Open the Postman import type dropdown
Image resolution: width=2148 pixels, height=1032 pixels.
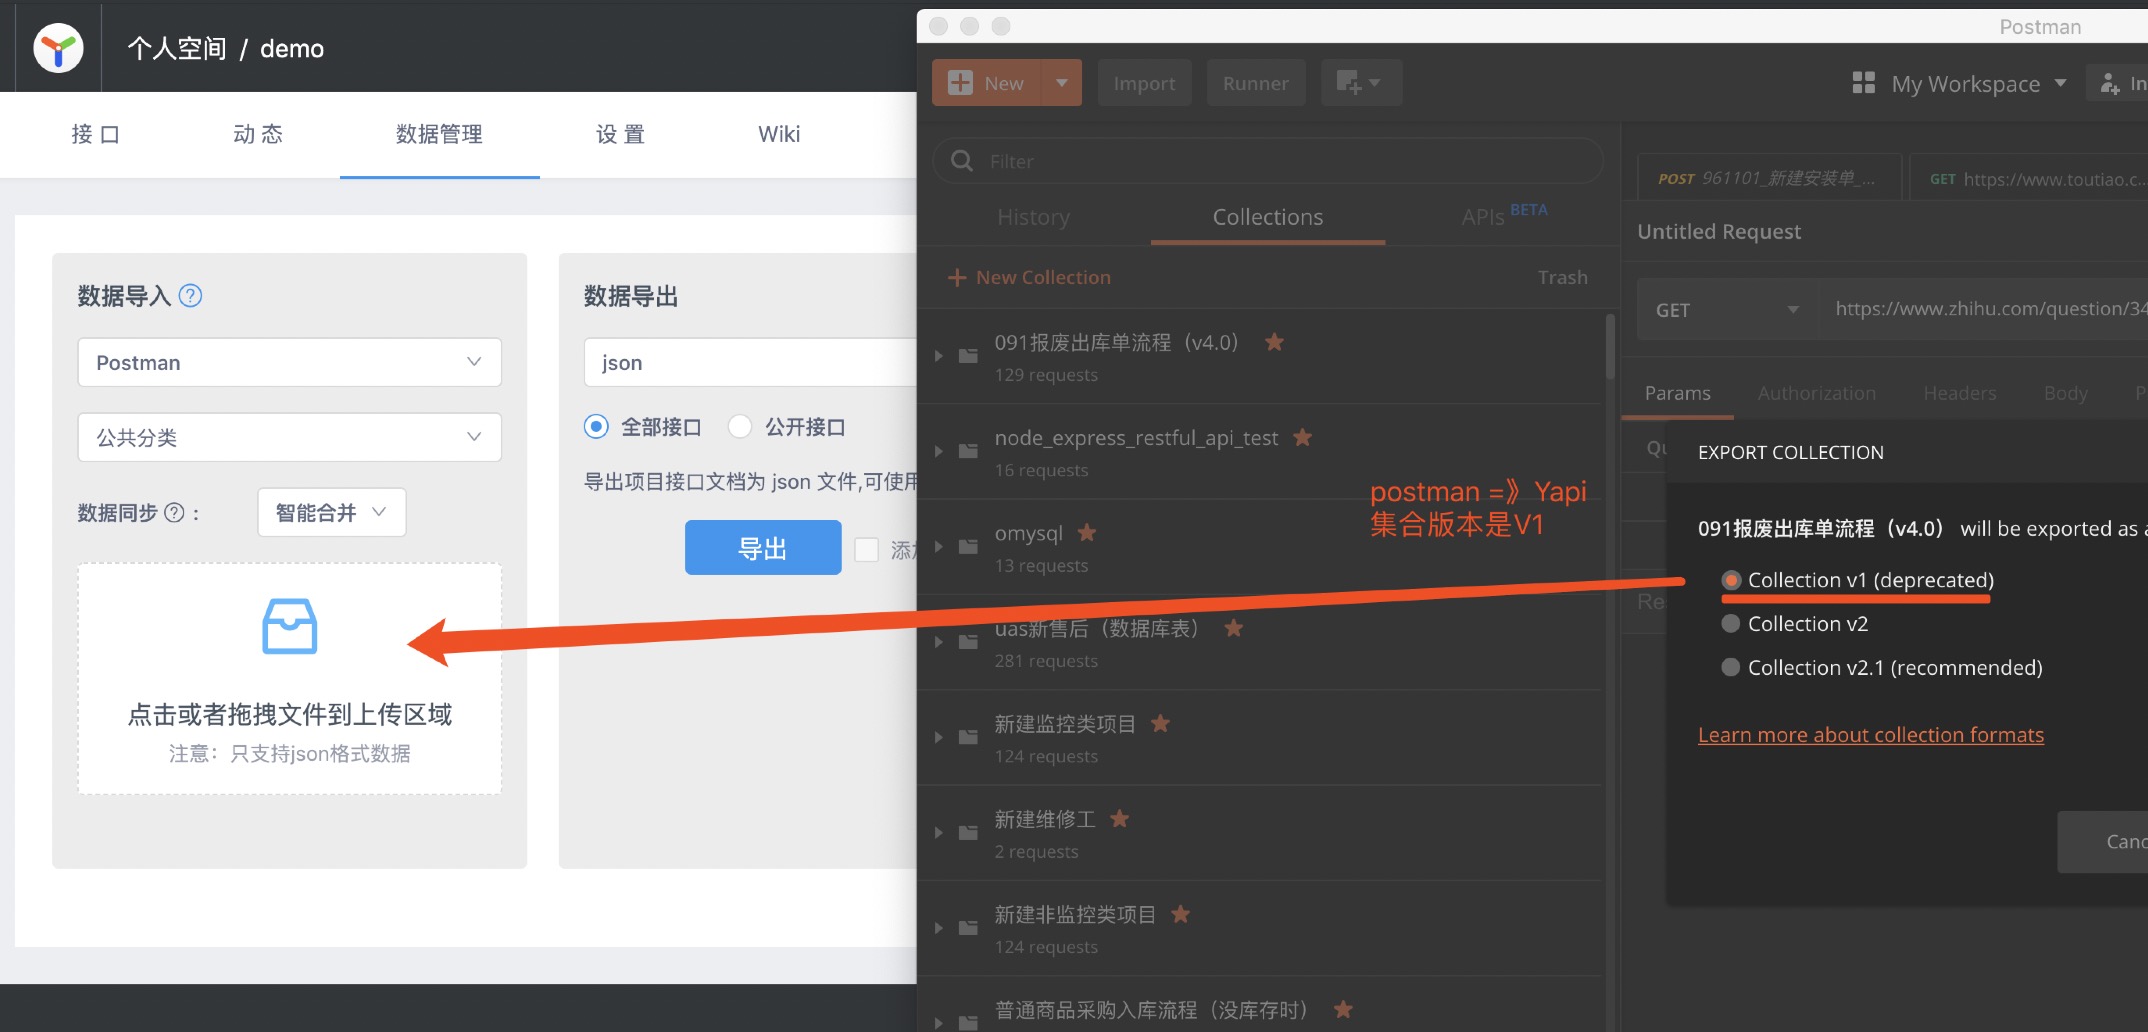[x=290, y=362]
